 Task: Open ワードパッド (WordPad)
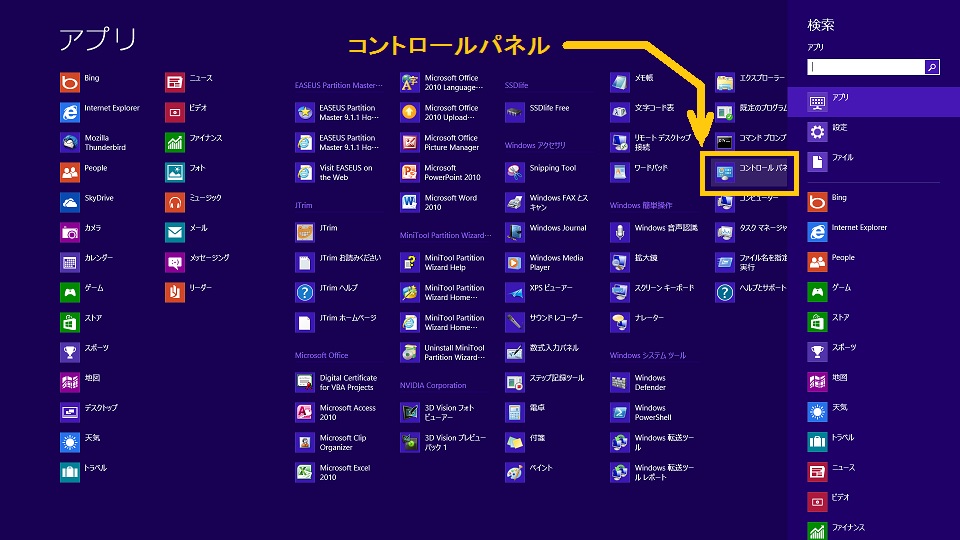pyautogui.click(x=639, y=172)
